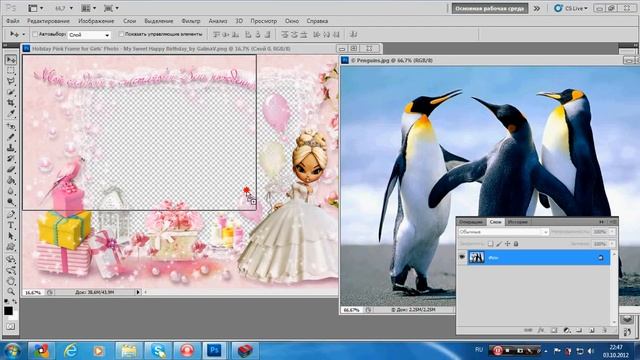Switch to the История tab
640x360 pixels.
[518, 222]
